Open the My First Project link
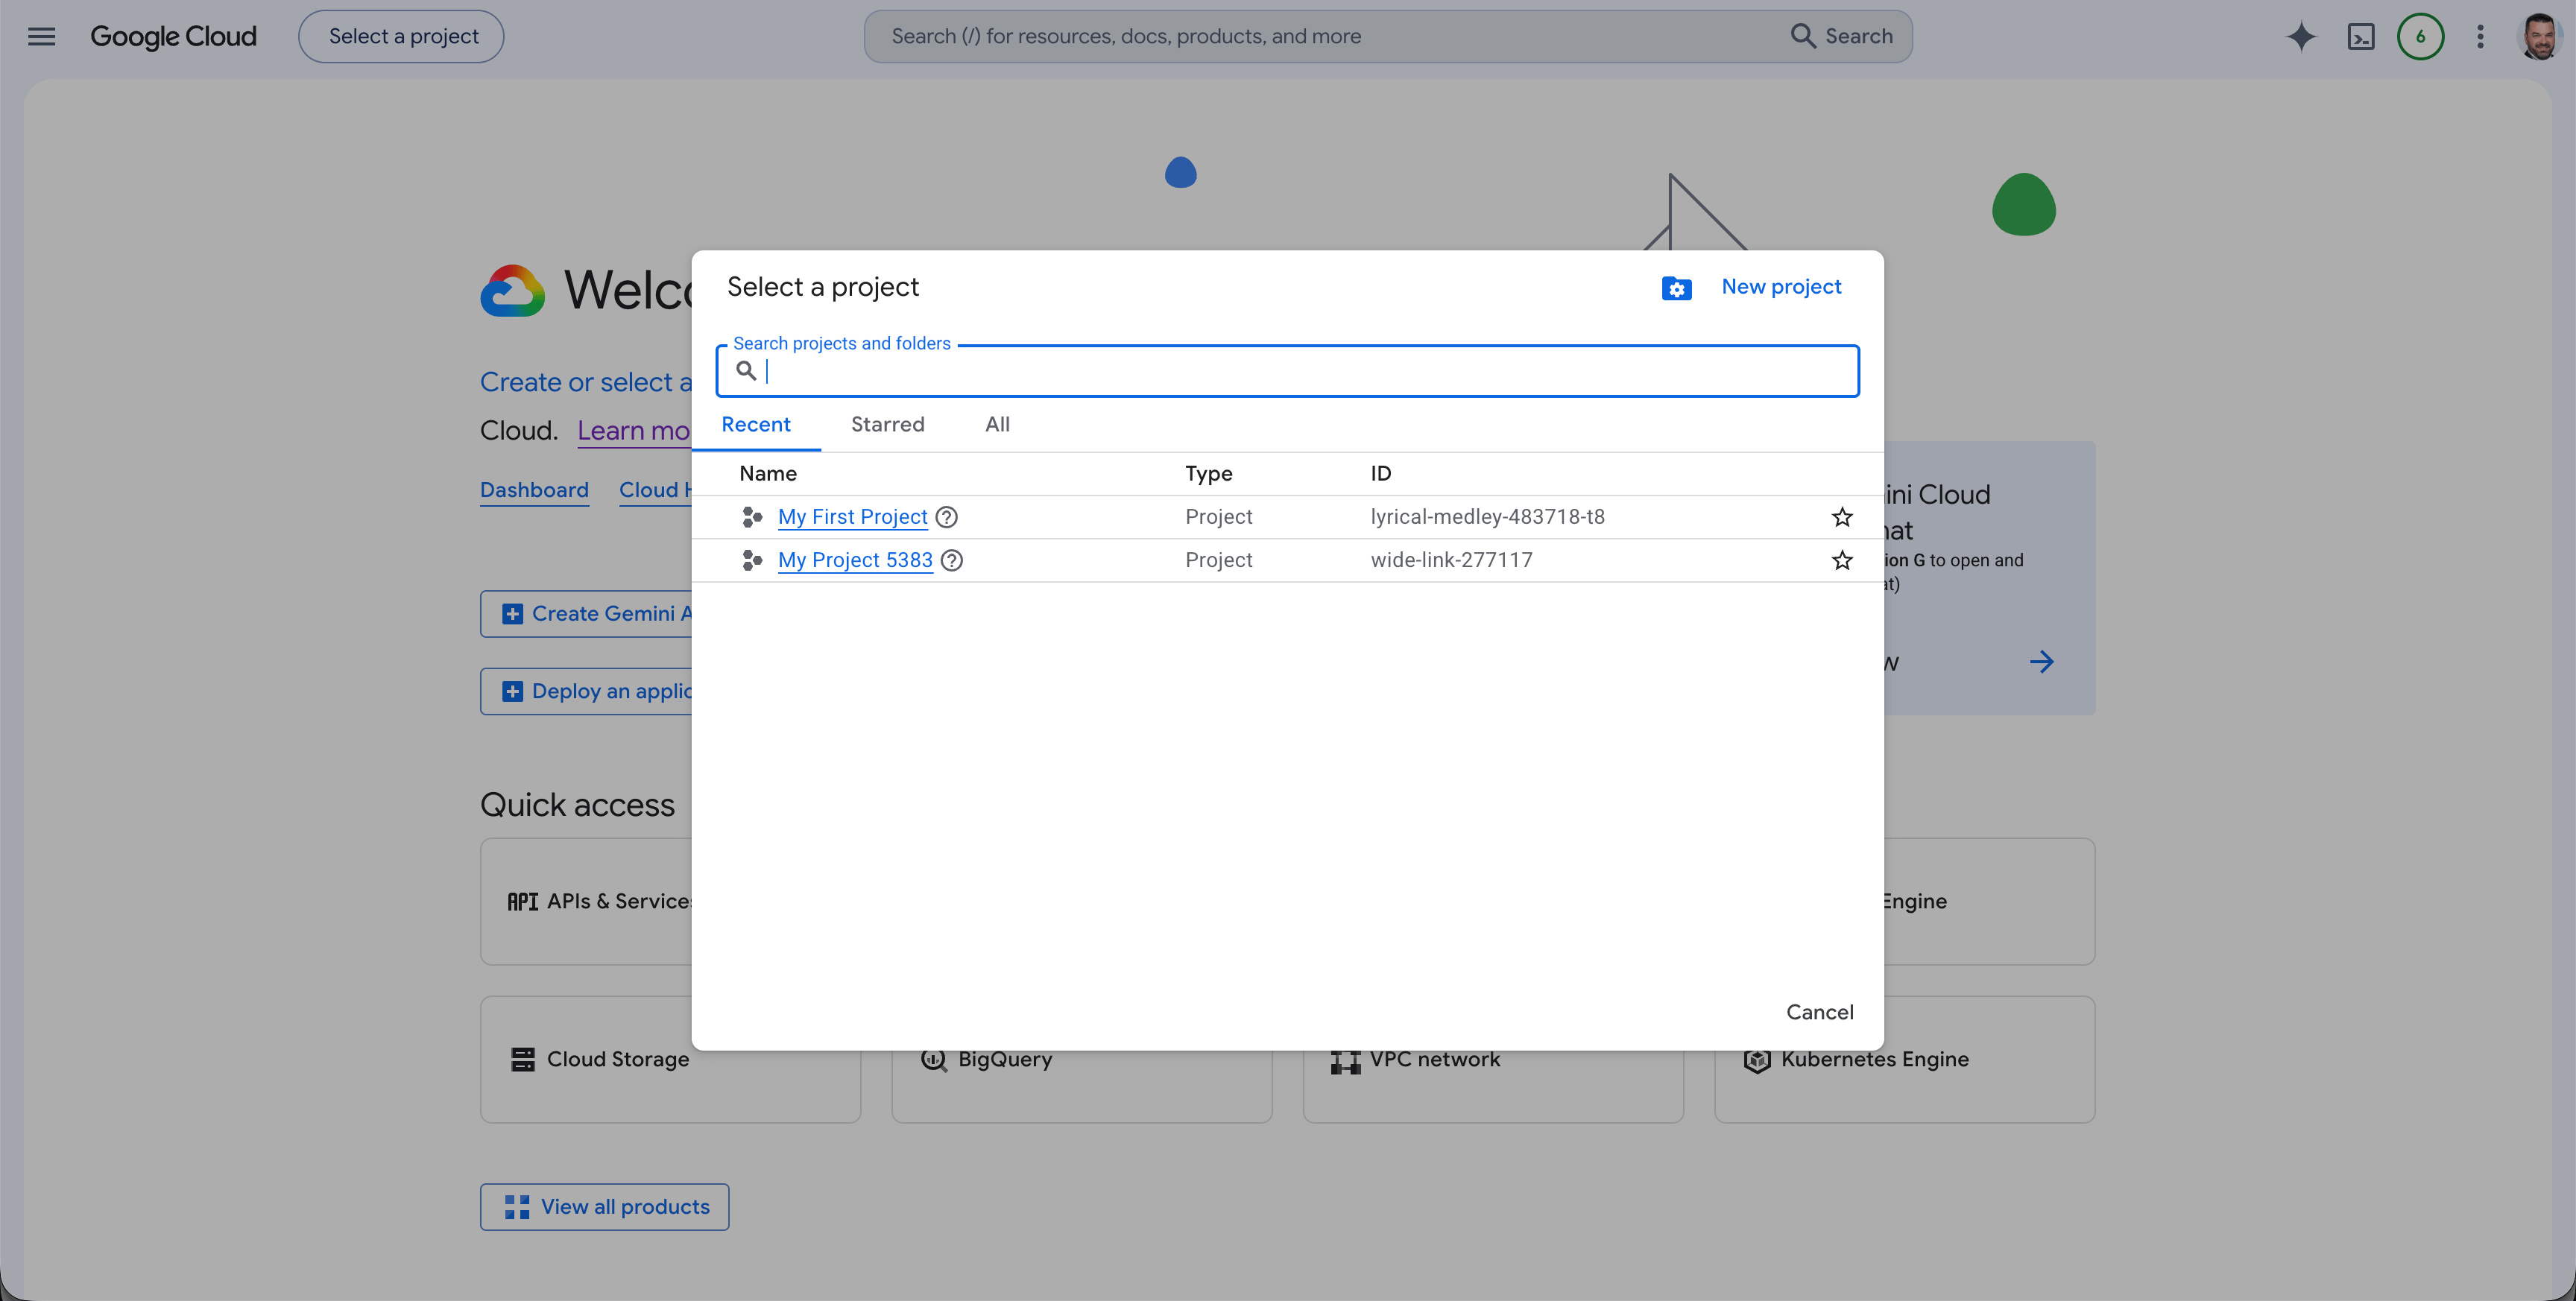The height and width of the screenshot is (1301, 2576). point(853,517)
